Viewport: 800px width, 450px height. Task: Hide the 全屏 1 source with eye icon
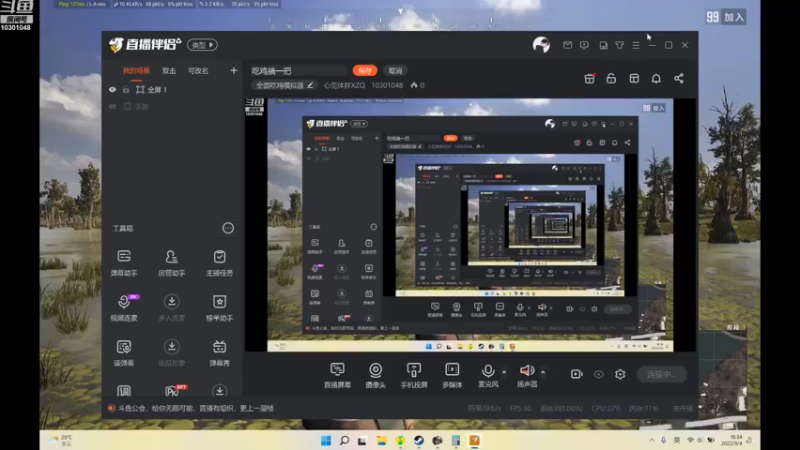tap(112, 90)
